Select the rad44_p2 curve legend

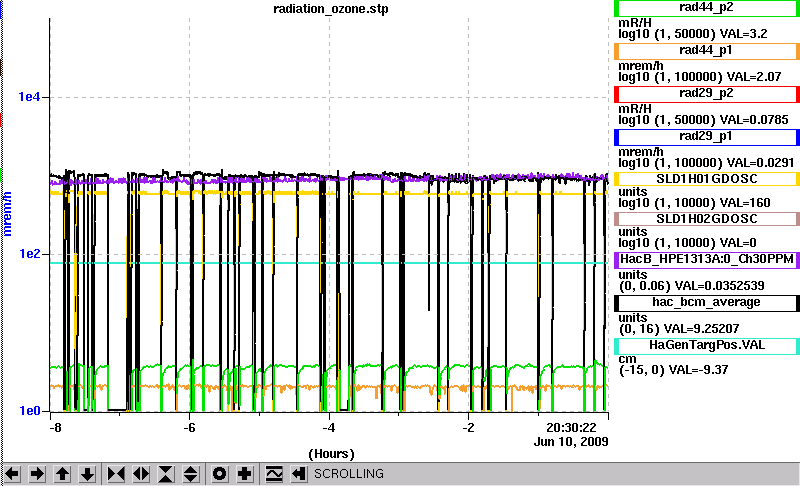707,8
